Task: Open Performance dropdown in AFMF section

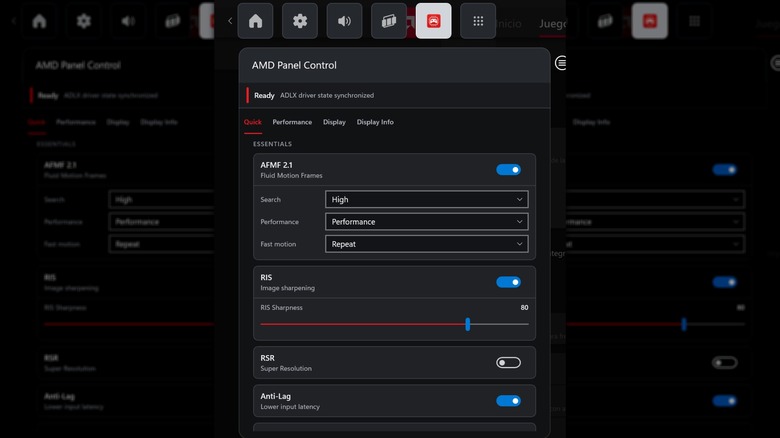Action: click(x=426, y=221)
